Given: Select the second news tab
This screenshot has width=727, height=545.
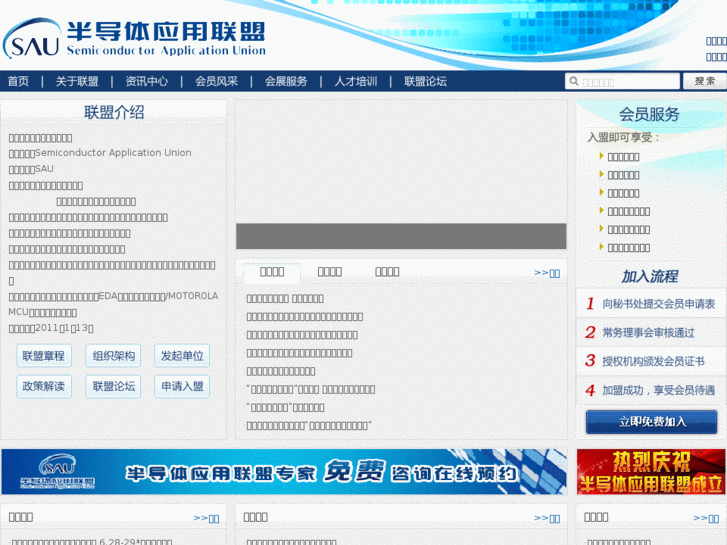Looking at the screenshot, I should coord(330,272).
